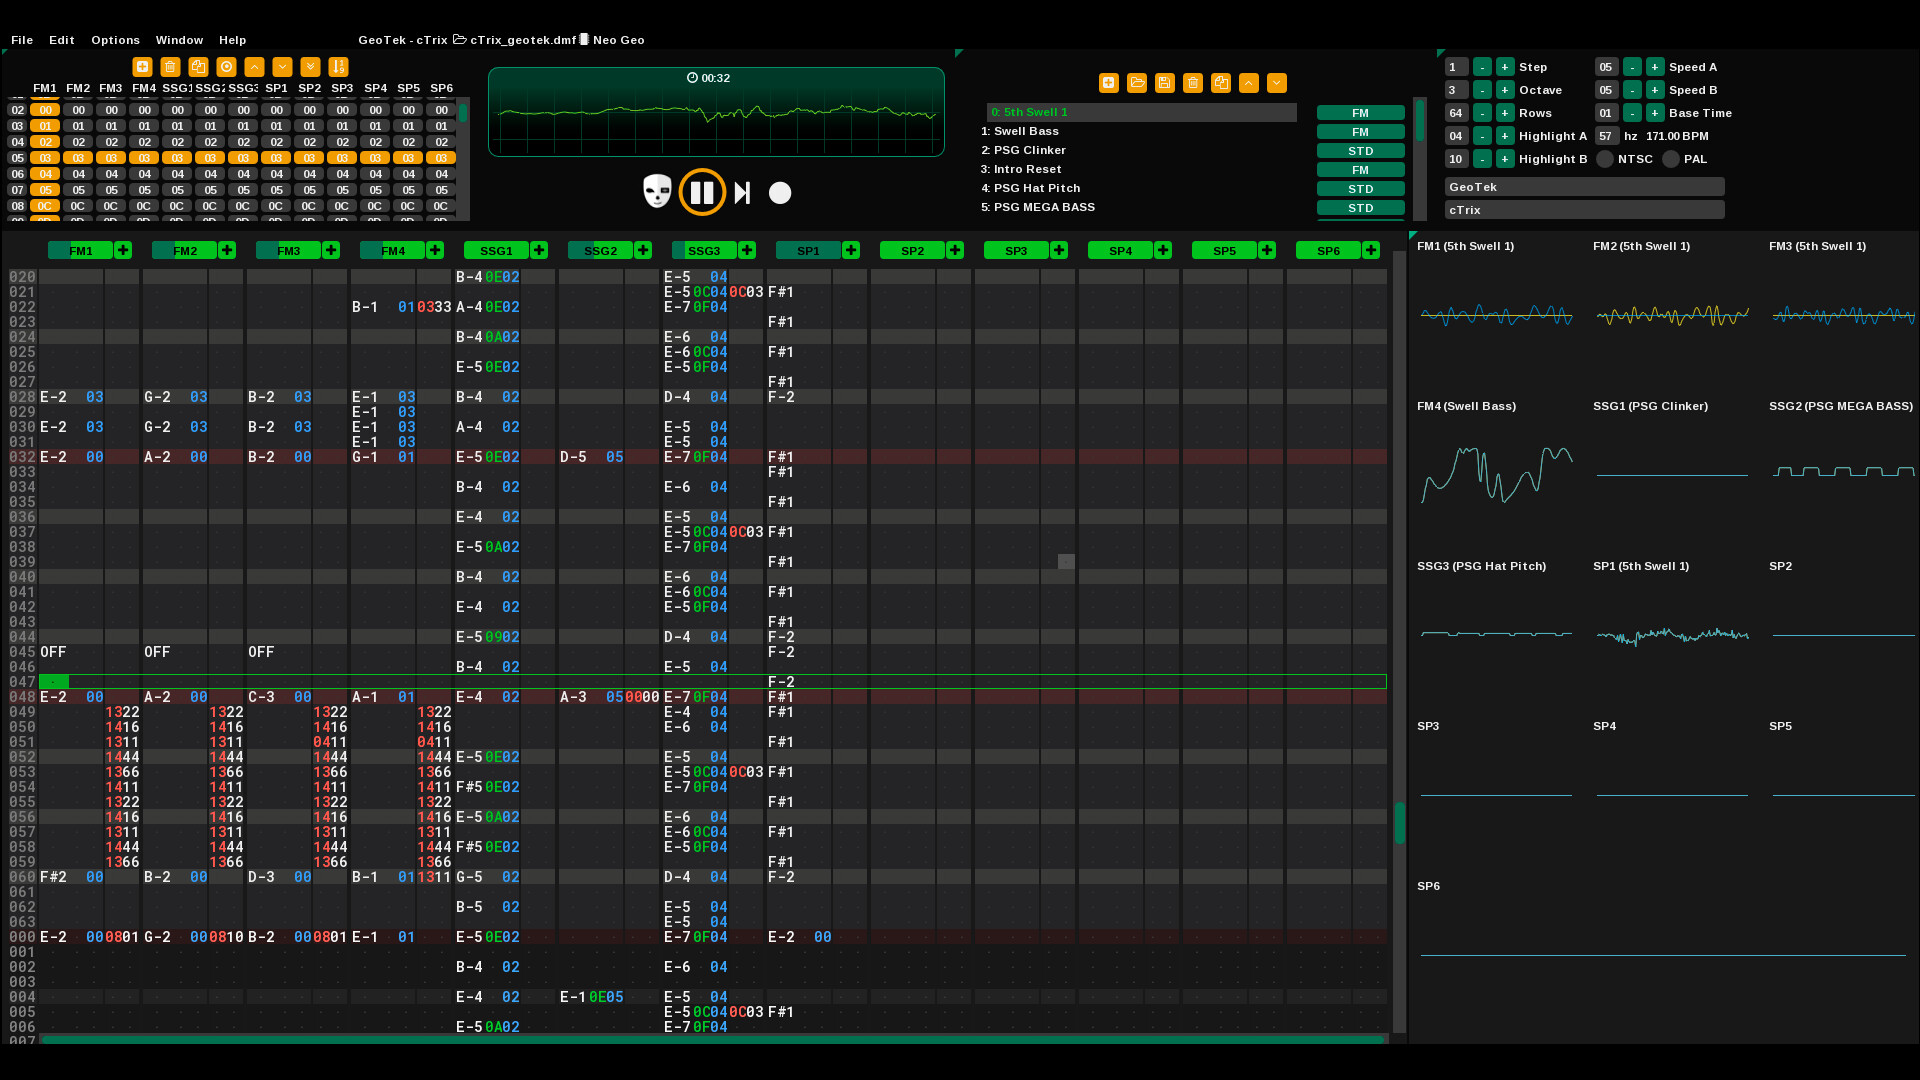Toggle FM mode on the 5th Swell 1 row
1920x1080 pixels.
click(x=1360, y=112)
